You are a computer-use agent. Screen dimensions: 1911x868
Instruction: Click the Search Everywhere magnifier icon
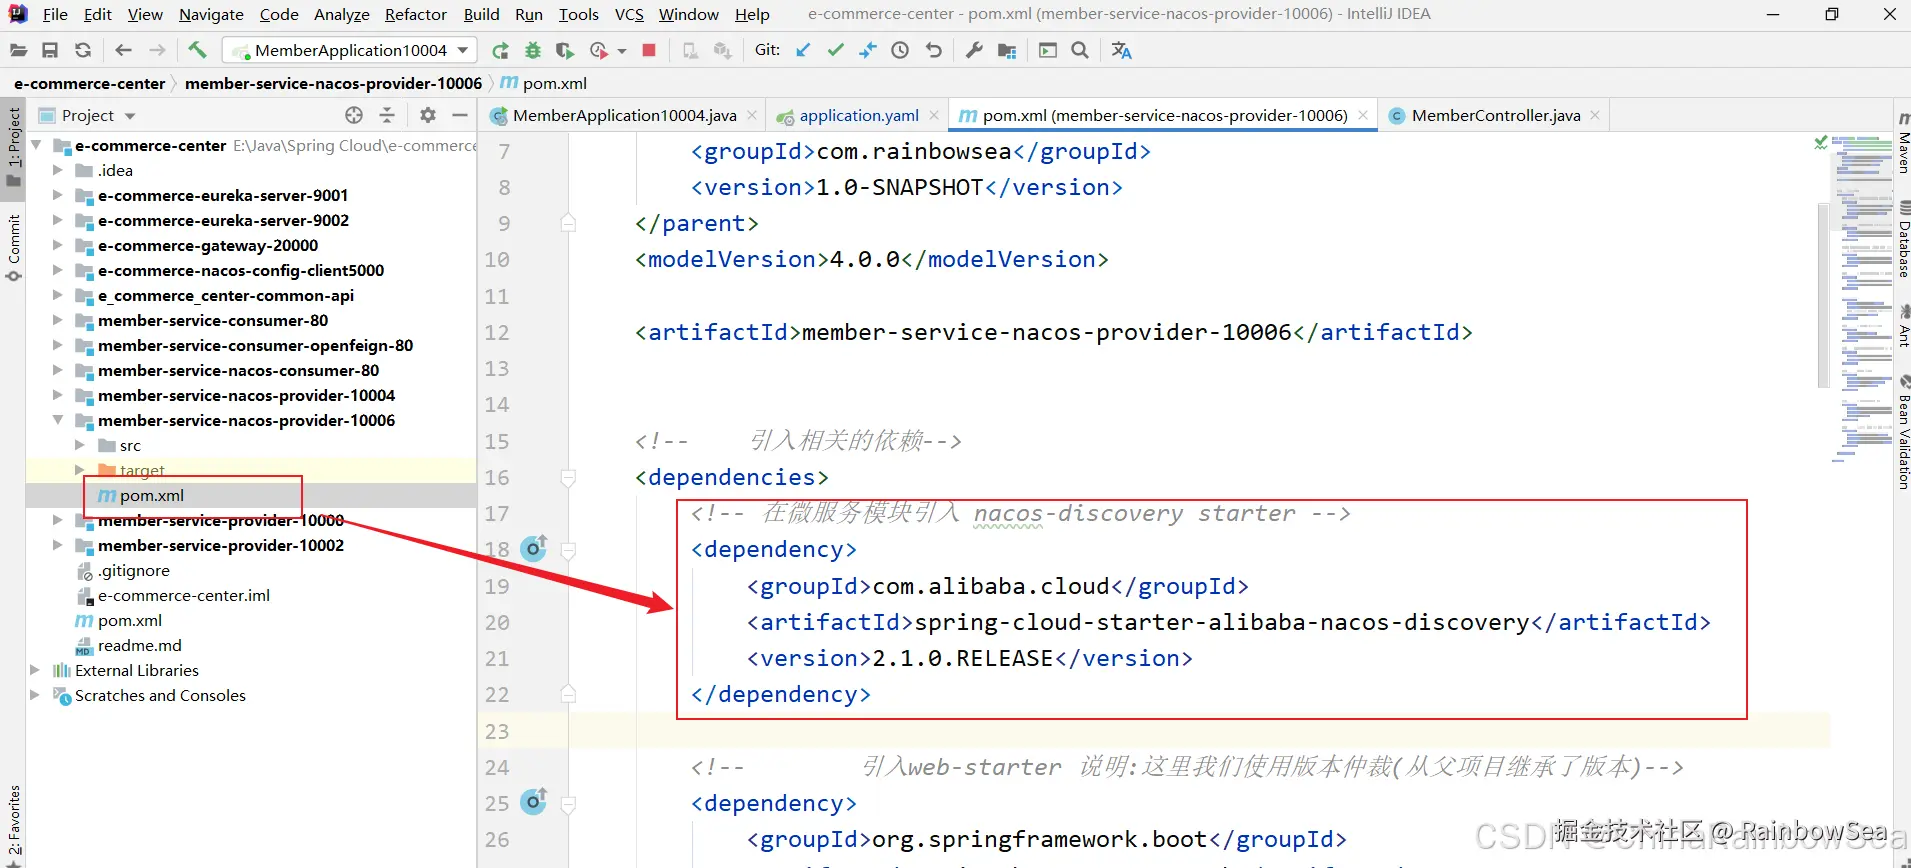(x=1080, y=50)
